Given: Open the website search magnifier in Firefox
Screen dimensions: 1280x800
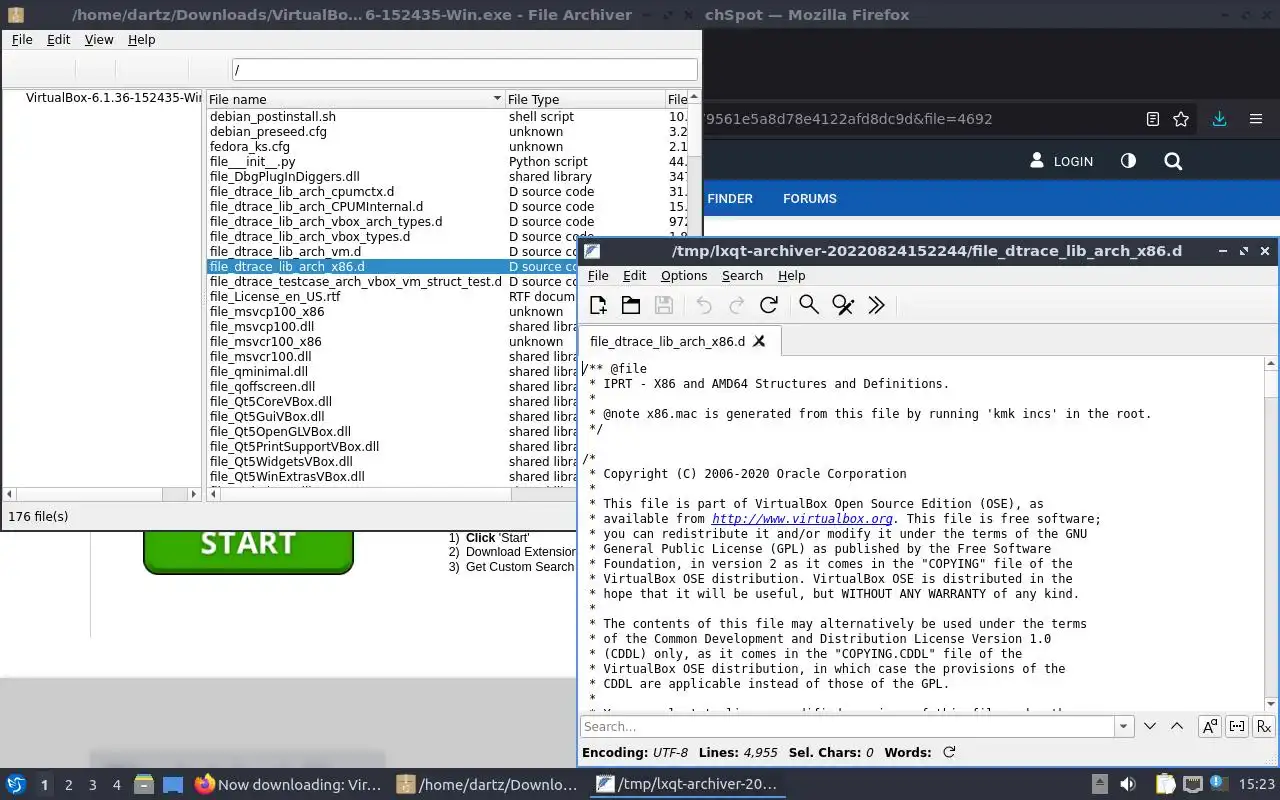Looking at the screenshot, I should [1173, 161].
